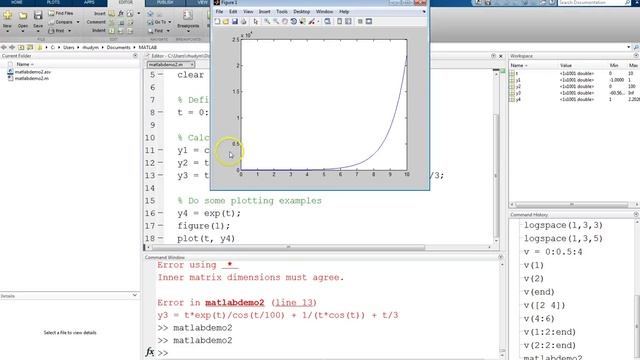Image resolution: width=640 pixels, height=360 pixels.
Task: Select the Zoom In tool in figure toolbar
Action: click(x=267, y=21)
